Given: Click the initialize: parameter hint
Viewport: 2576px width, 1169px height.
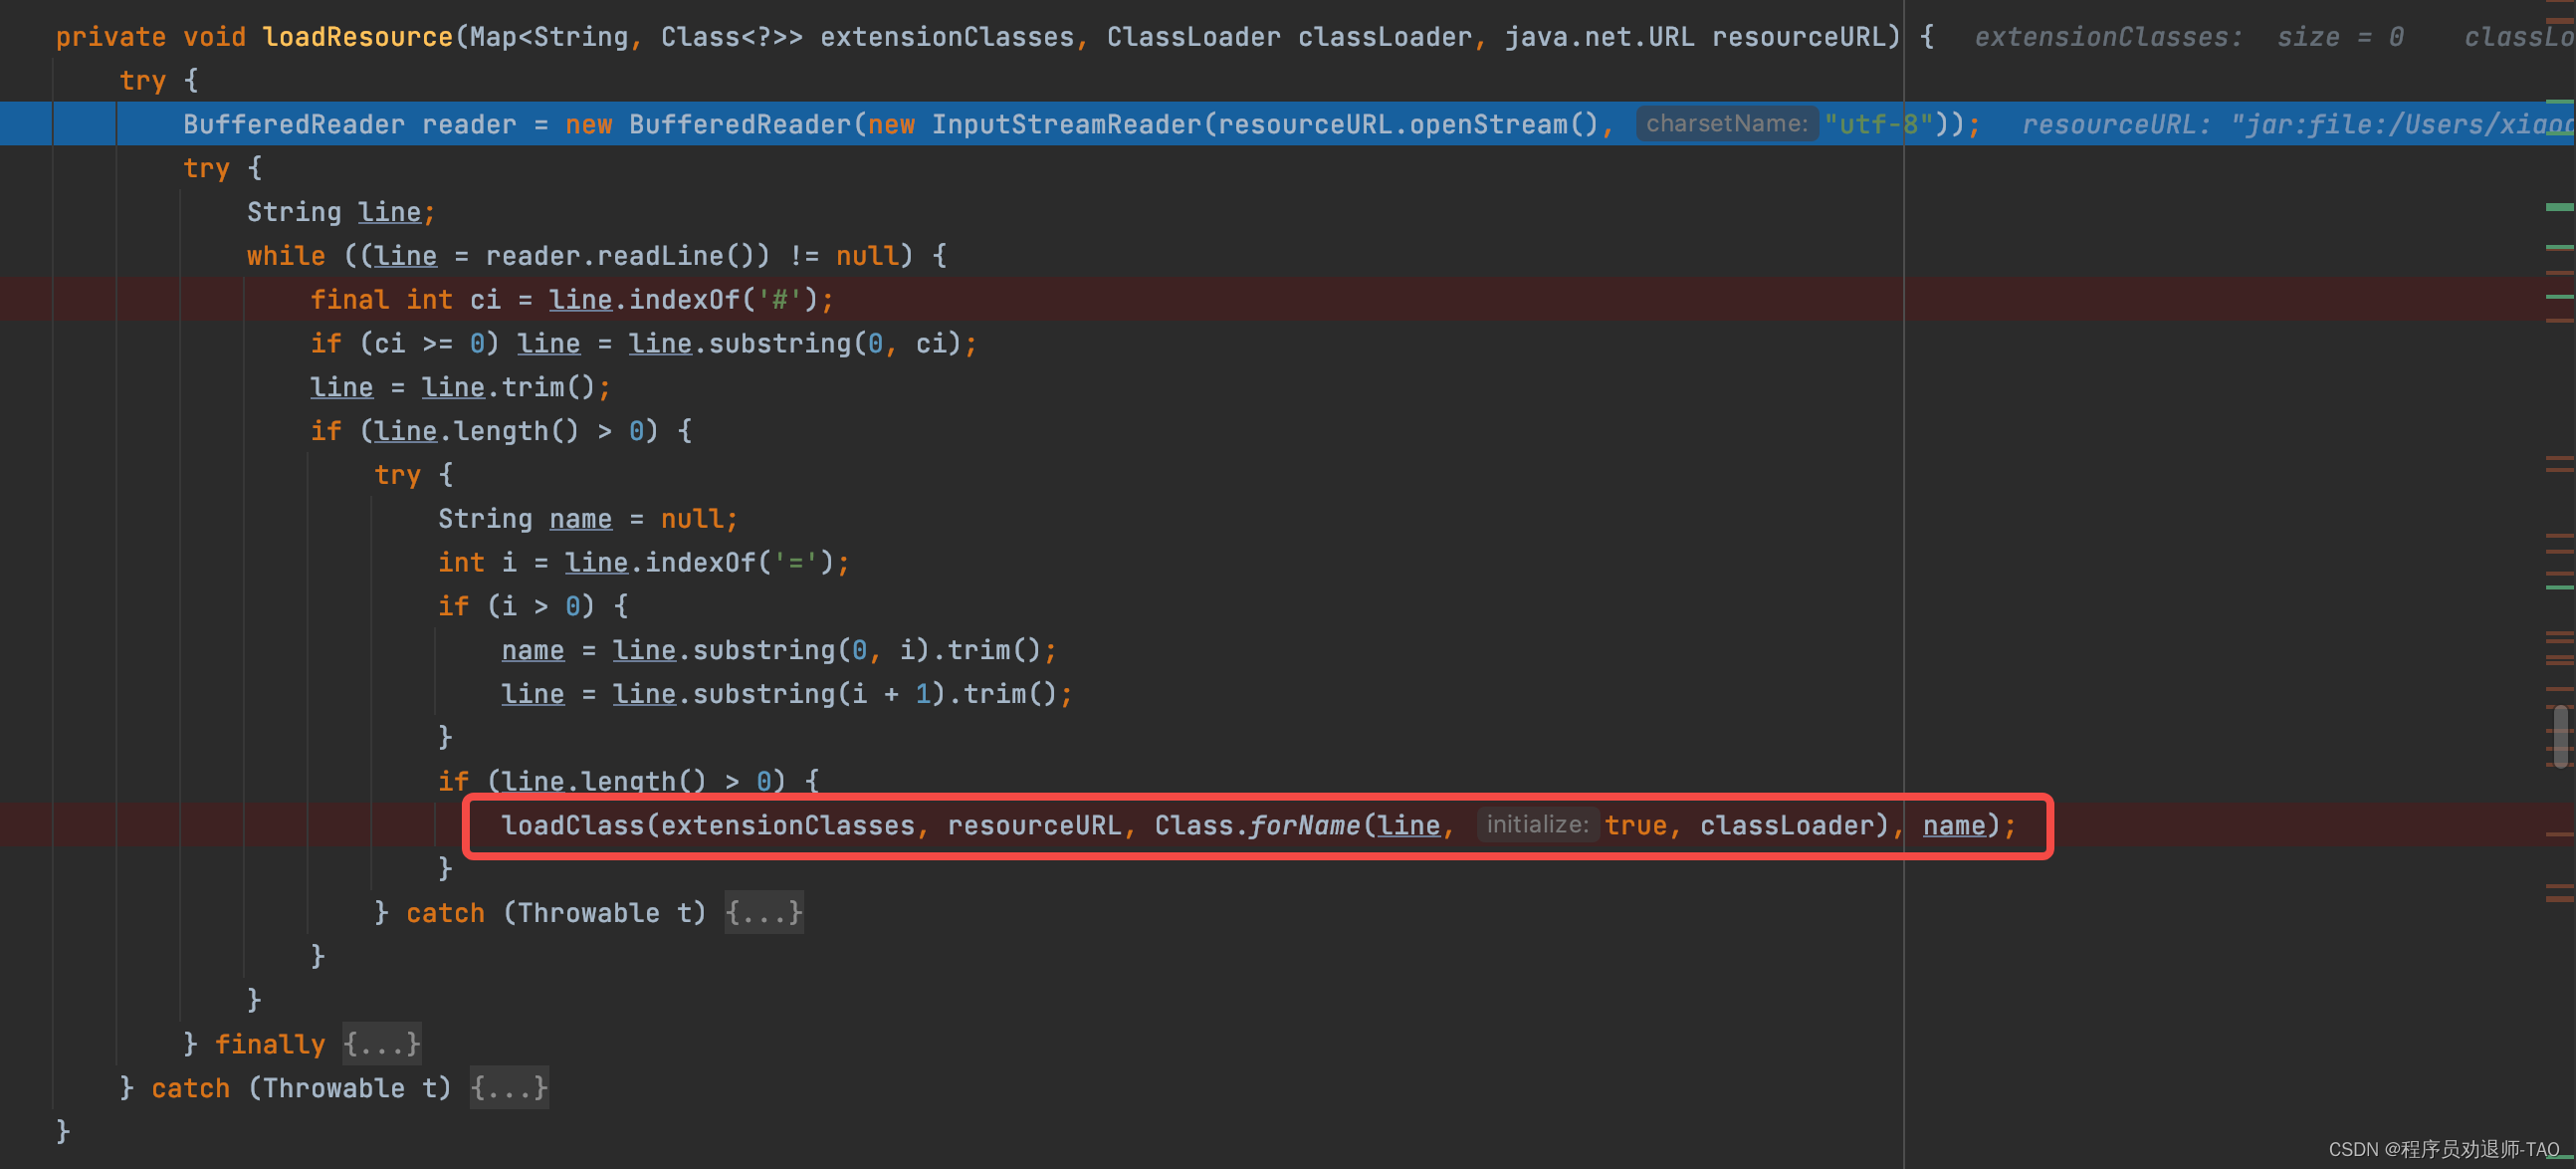Looking at the screenshot, I should click(1537, 824).
